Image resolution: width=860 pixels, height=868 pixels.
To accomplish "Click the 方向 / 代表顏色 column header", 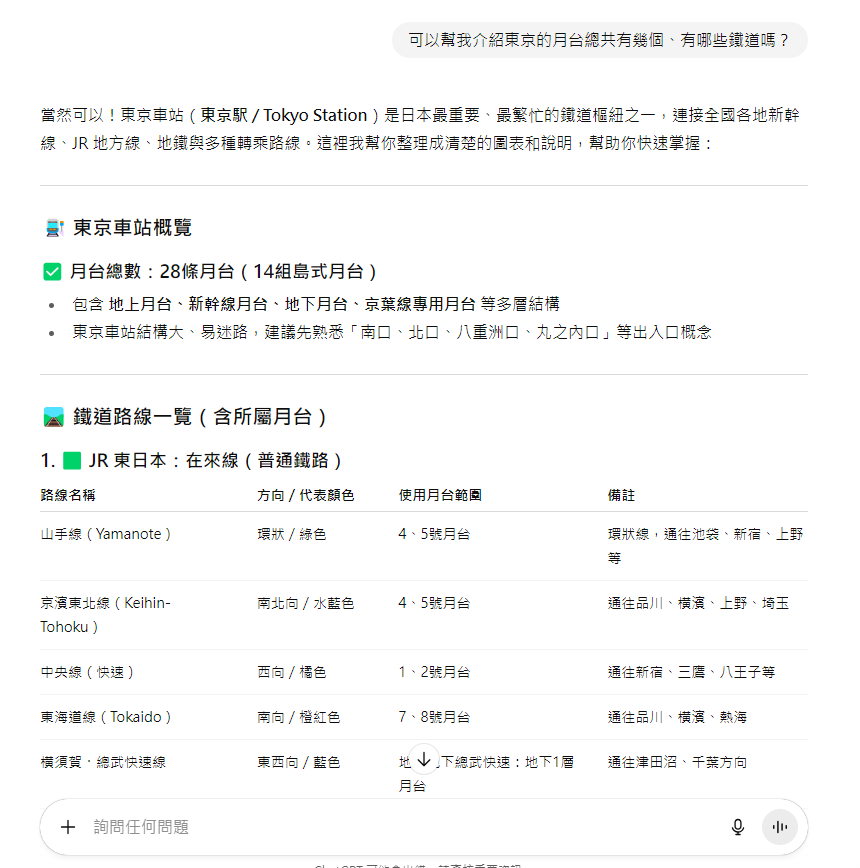I will 305,495.
